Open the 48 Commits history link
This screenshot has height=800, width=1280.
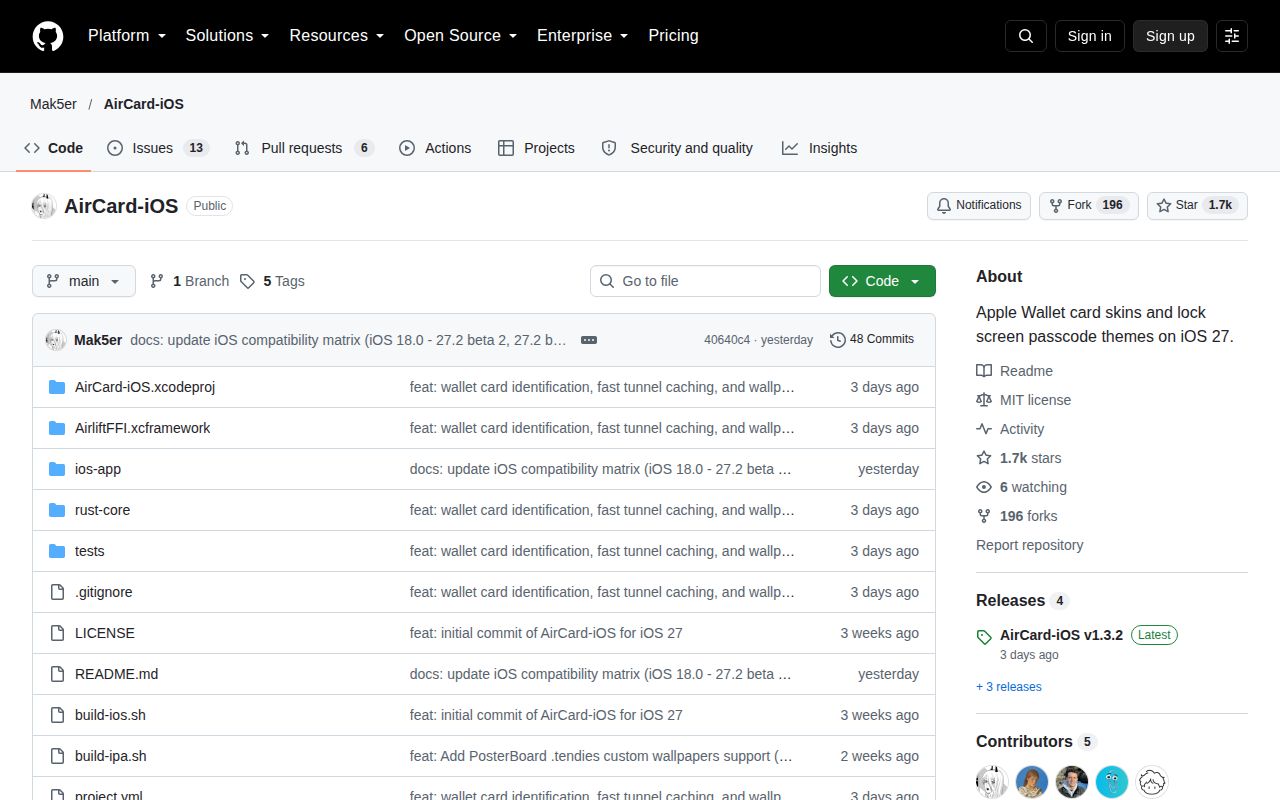(x=872, y=340)
